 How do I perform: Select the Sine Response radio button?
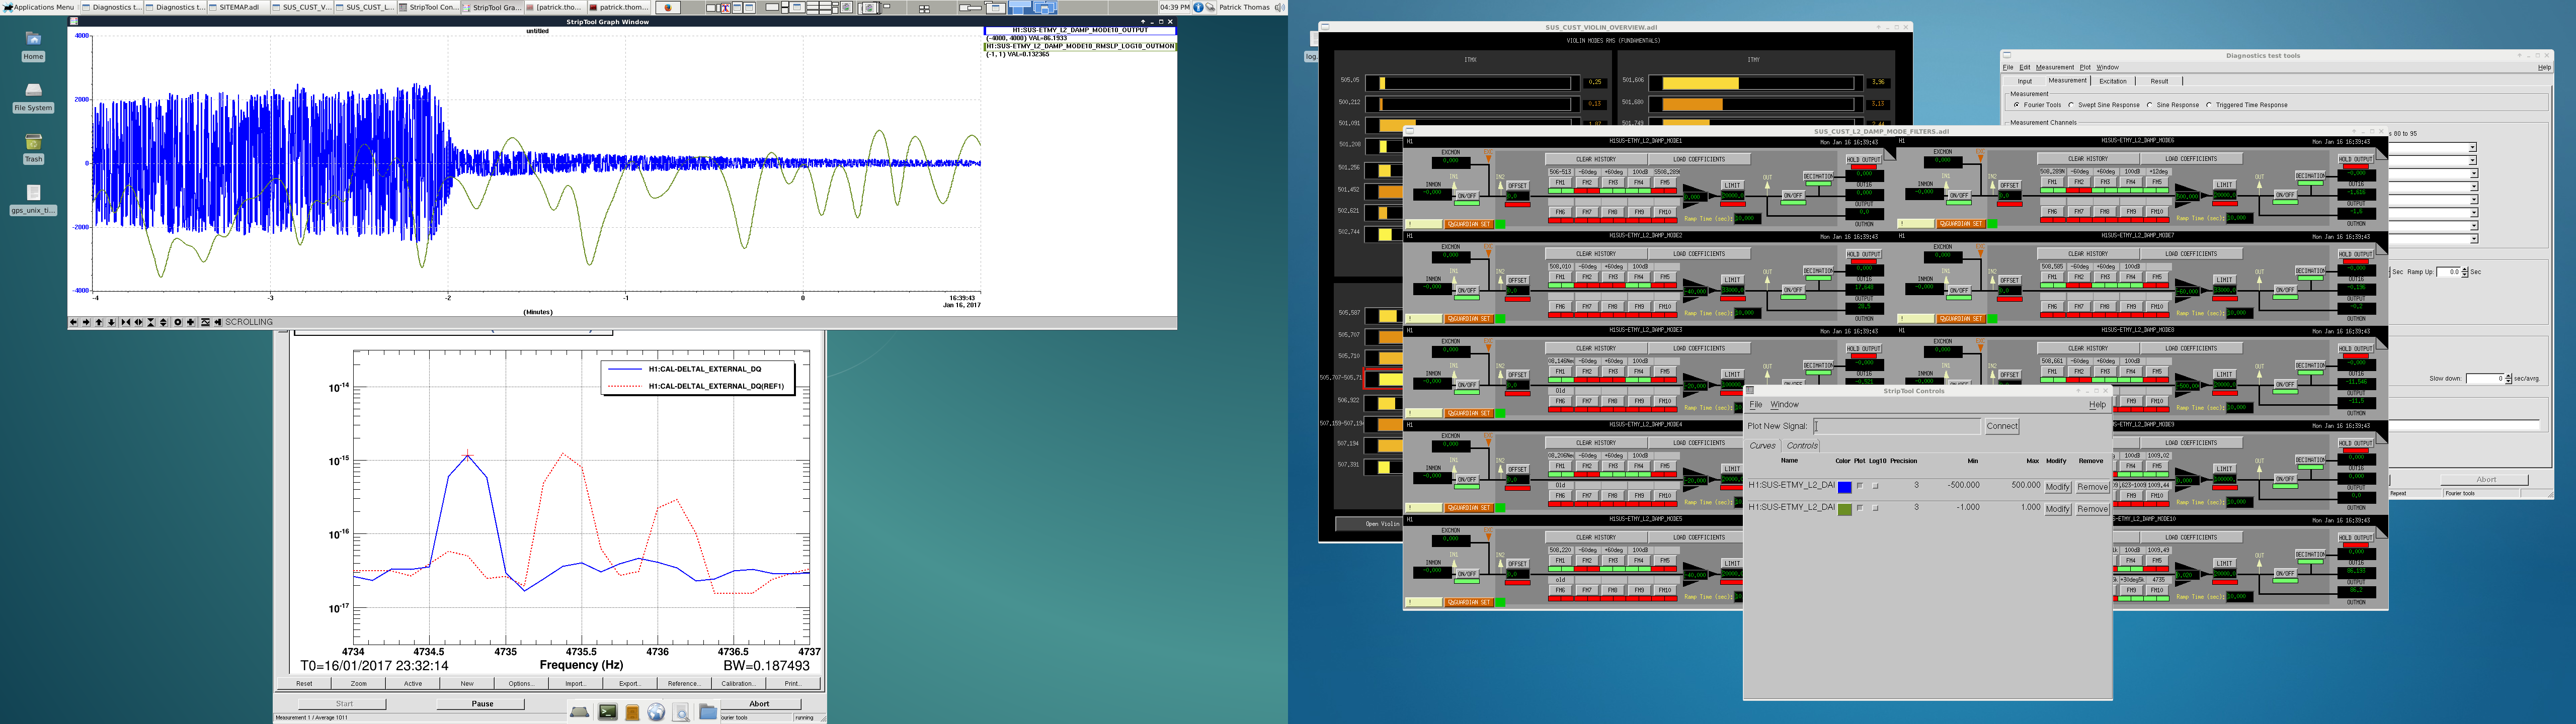tap(2150, 105)
